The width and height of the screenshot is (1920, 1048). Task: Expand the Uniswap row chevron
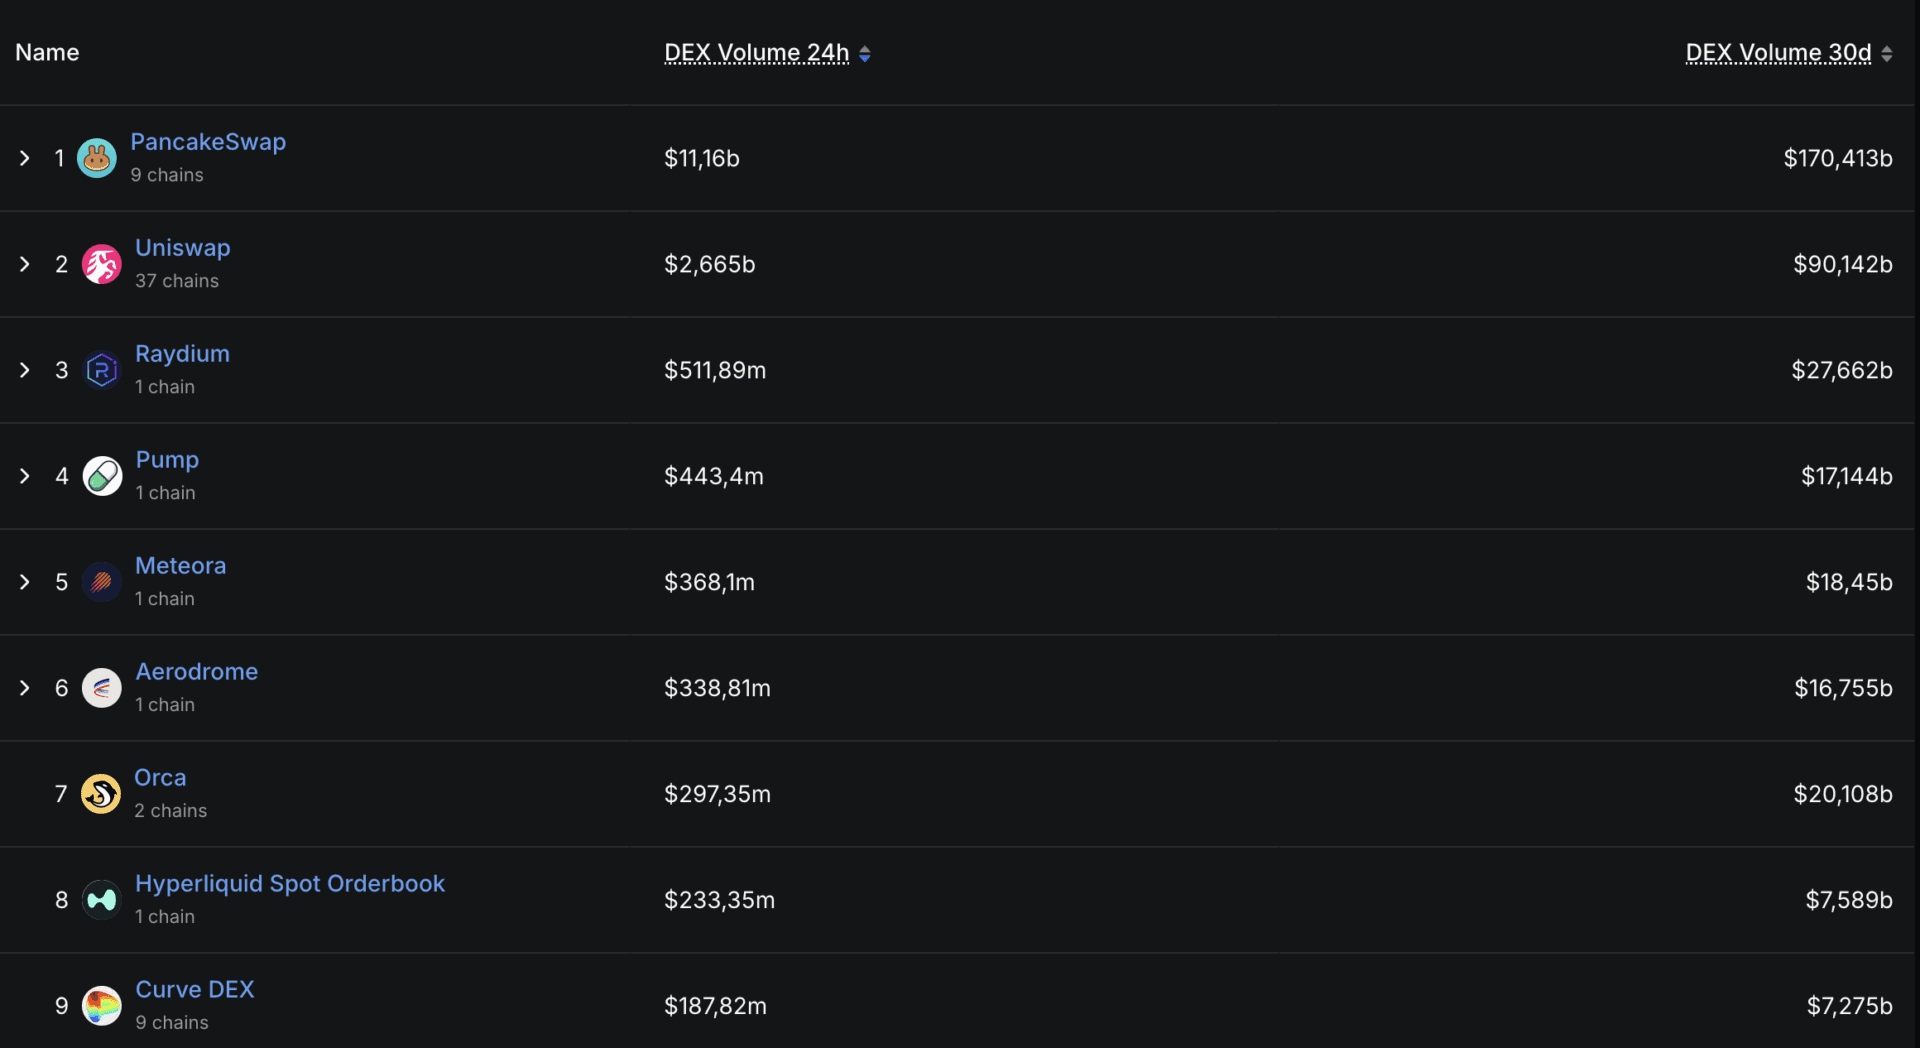pos(25,264)
